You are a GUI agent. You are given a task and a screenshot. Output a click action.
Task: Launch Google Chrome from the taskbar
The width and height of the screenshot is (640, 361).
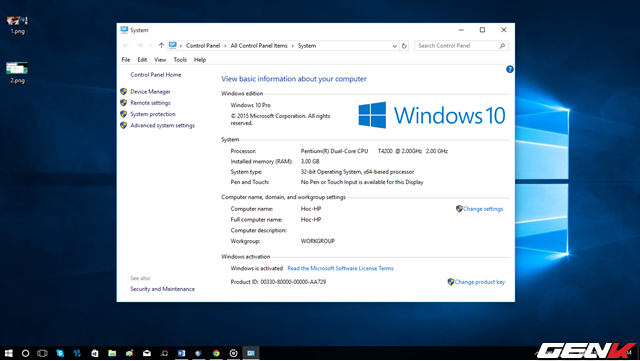pyautogui.click(x=216, y=353)
